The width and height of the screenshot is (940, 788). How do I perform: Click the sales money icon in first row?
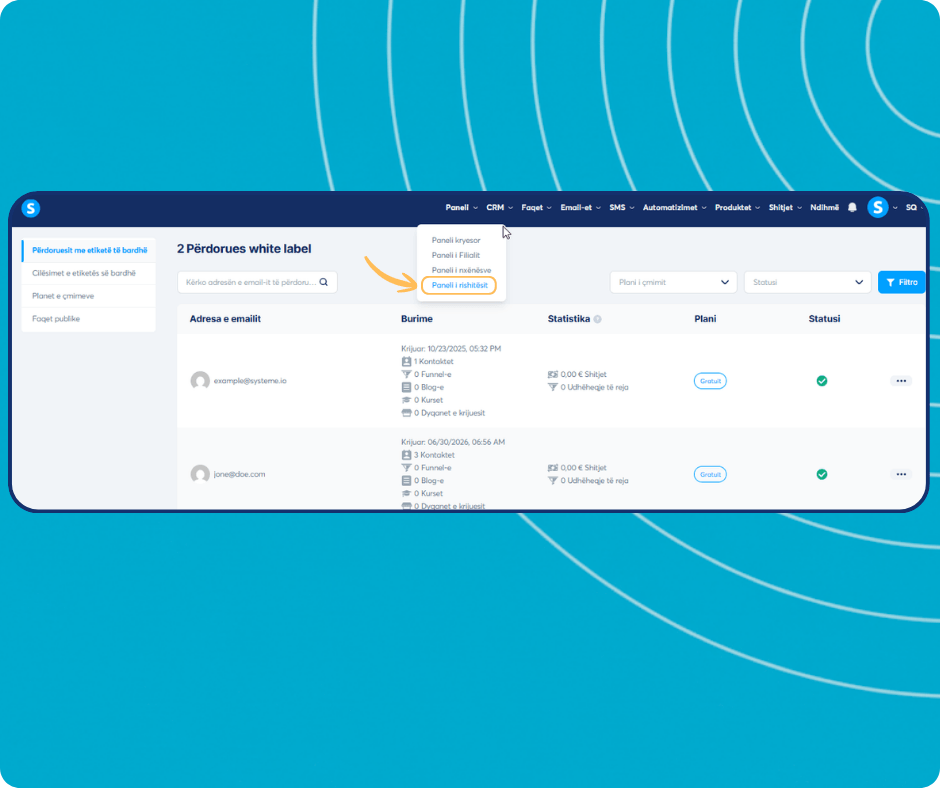[x=553, y=374]
